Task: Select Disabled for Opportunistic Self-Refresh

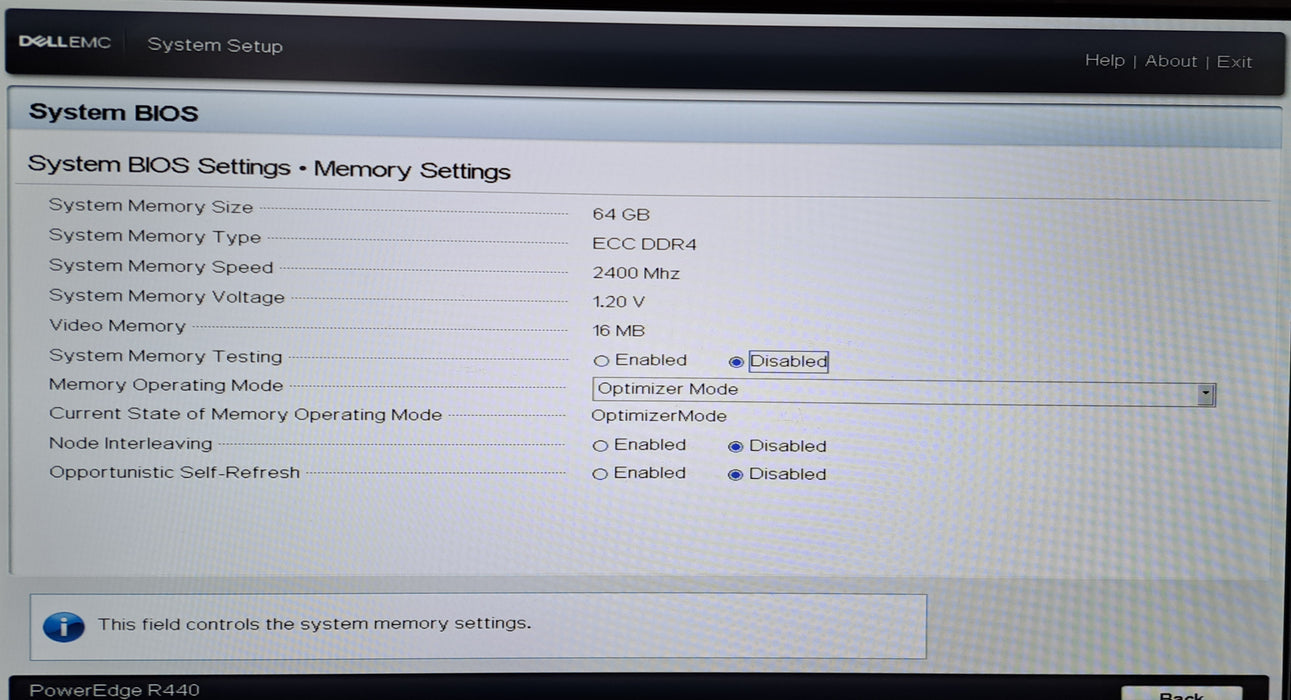Action: 735,475
